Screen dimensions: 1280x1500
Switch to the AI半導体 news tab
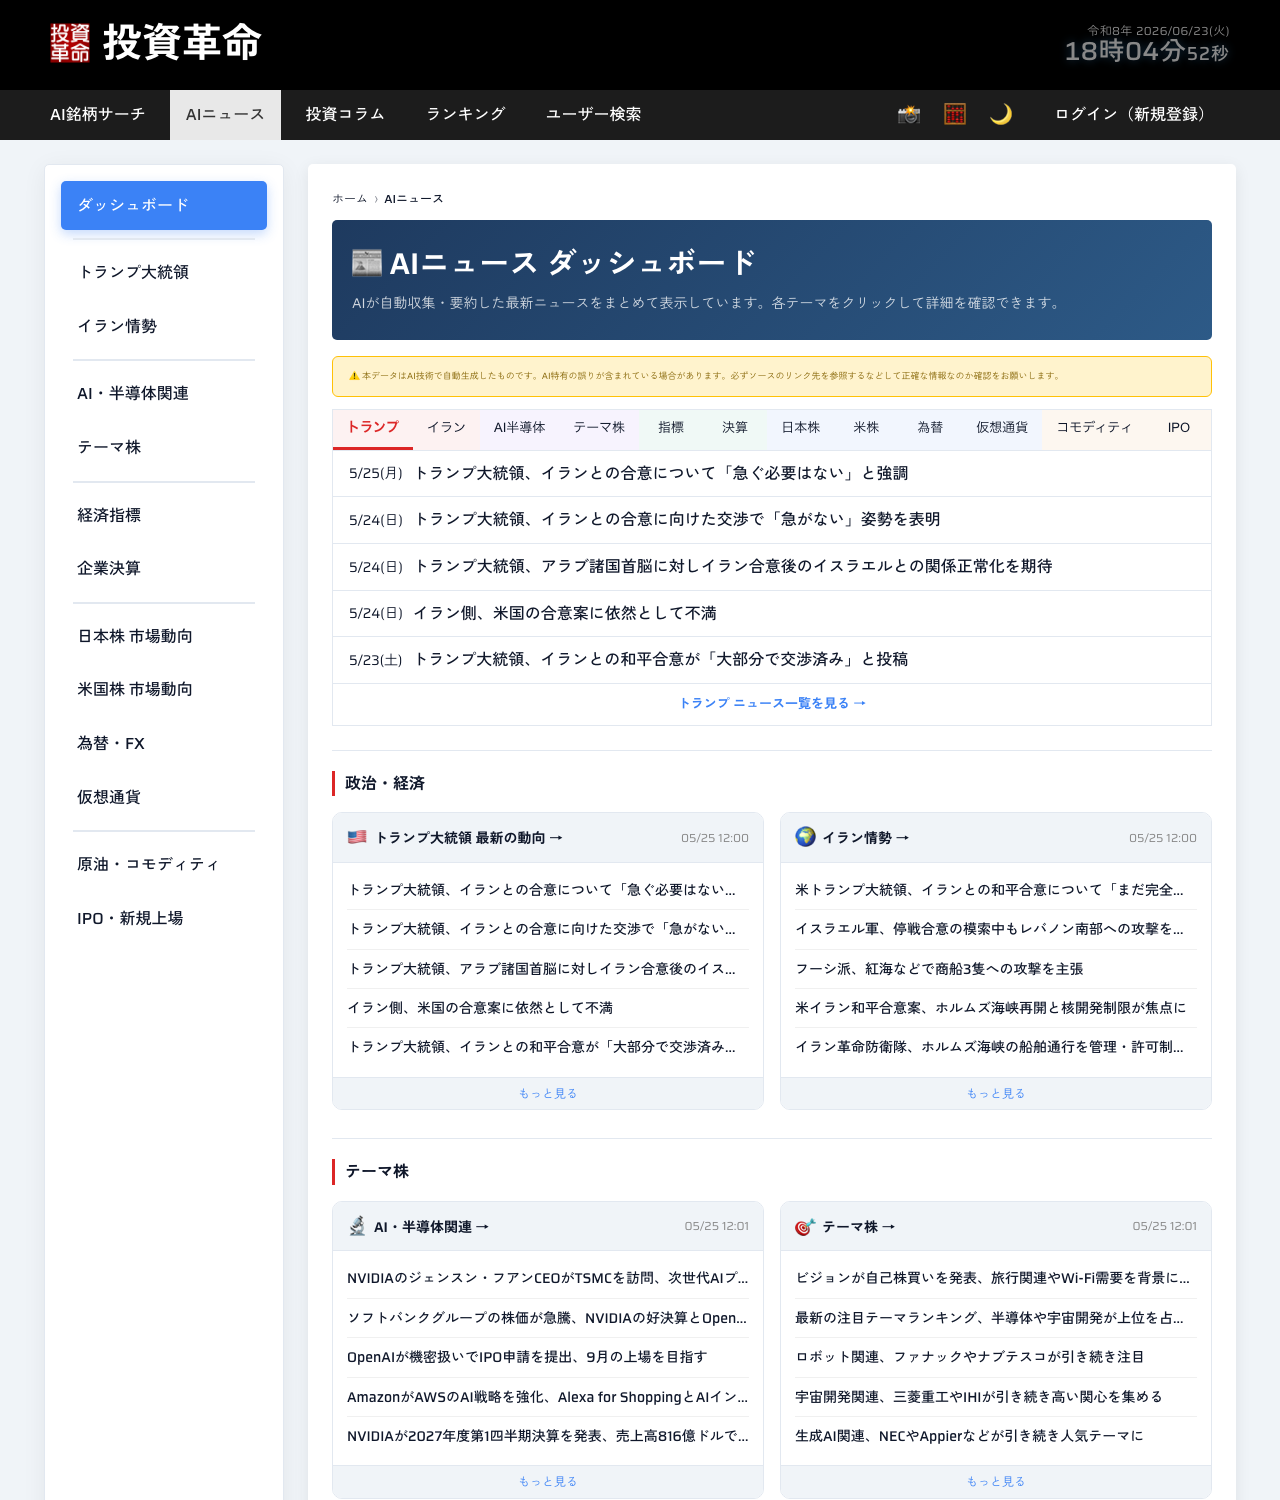tap(519, 428)
